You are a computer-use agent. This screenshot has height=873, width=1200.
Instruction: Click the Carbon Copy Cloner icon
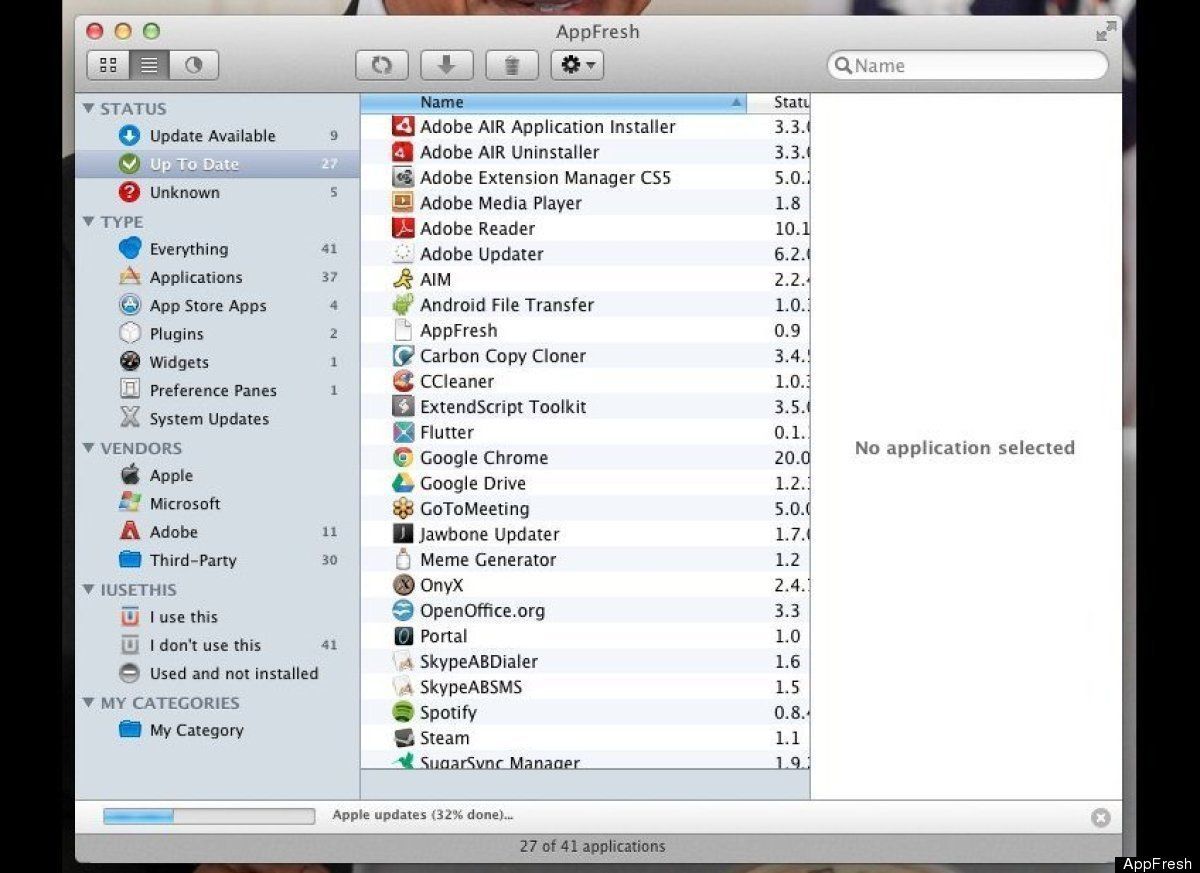coord(403,356)
